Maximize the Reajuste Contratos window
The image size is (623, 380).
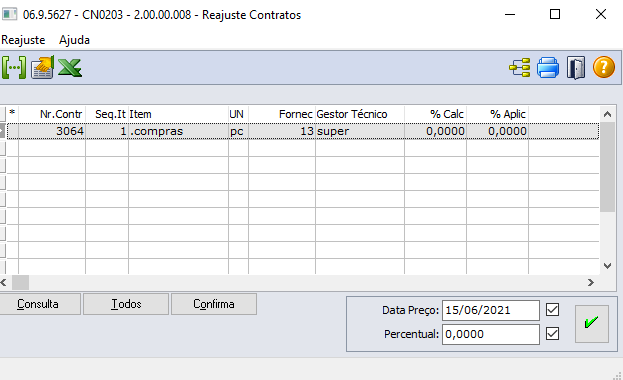555,14
